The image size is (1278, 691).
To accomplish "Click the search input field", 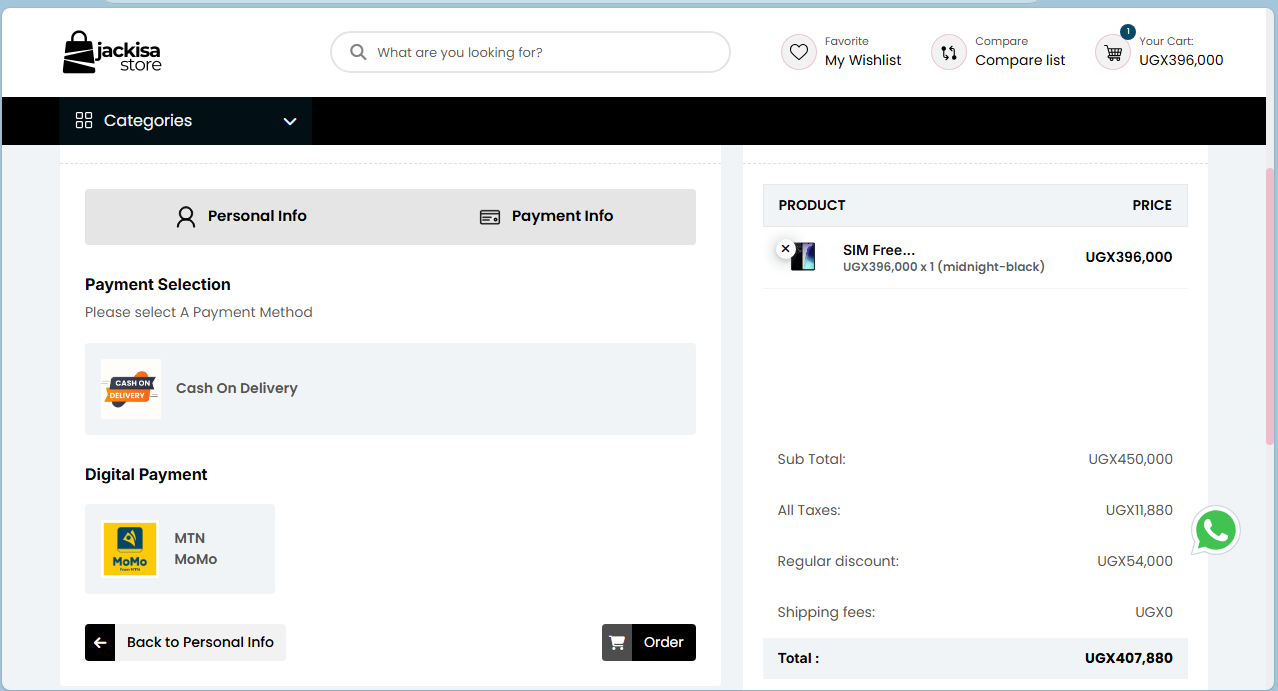I will click(x=530, y=52).
